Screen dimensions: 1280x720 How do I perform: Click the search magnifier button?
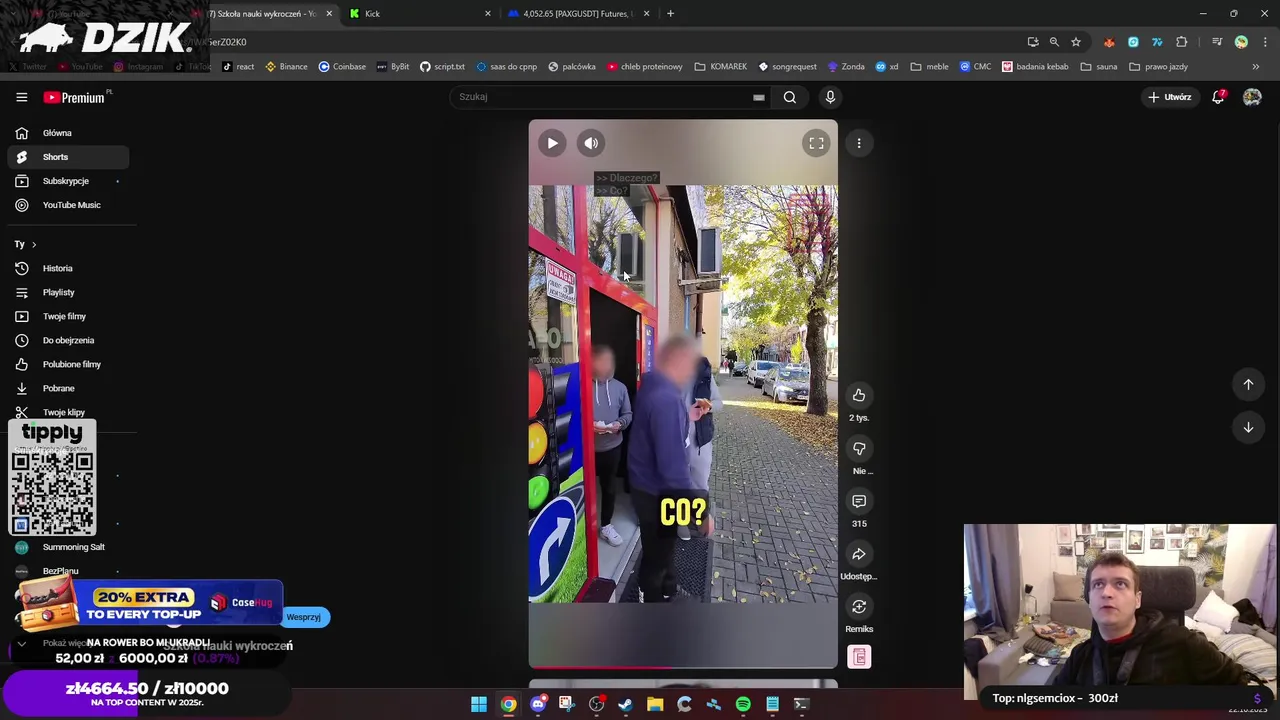pos(790,97)
